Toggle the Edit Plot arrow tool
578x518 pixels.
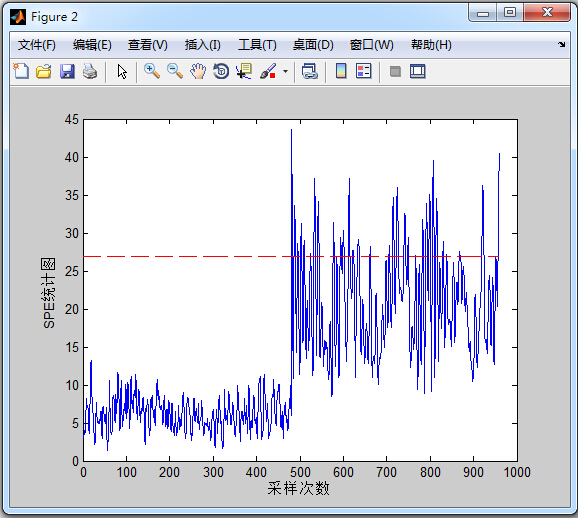122,72
